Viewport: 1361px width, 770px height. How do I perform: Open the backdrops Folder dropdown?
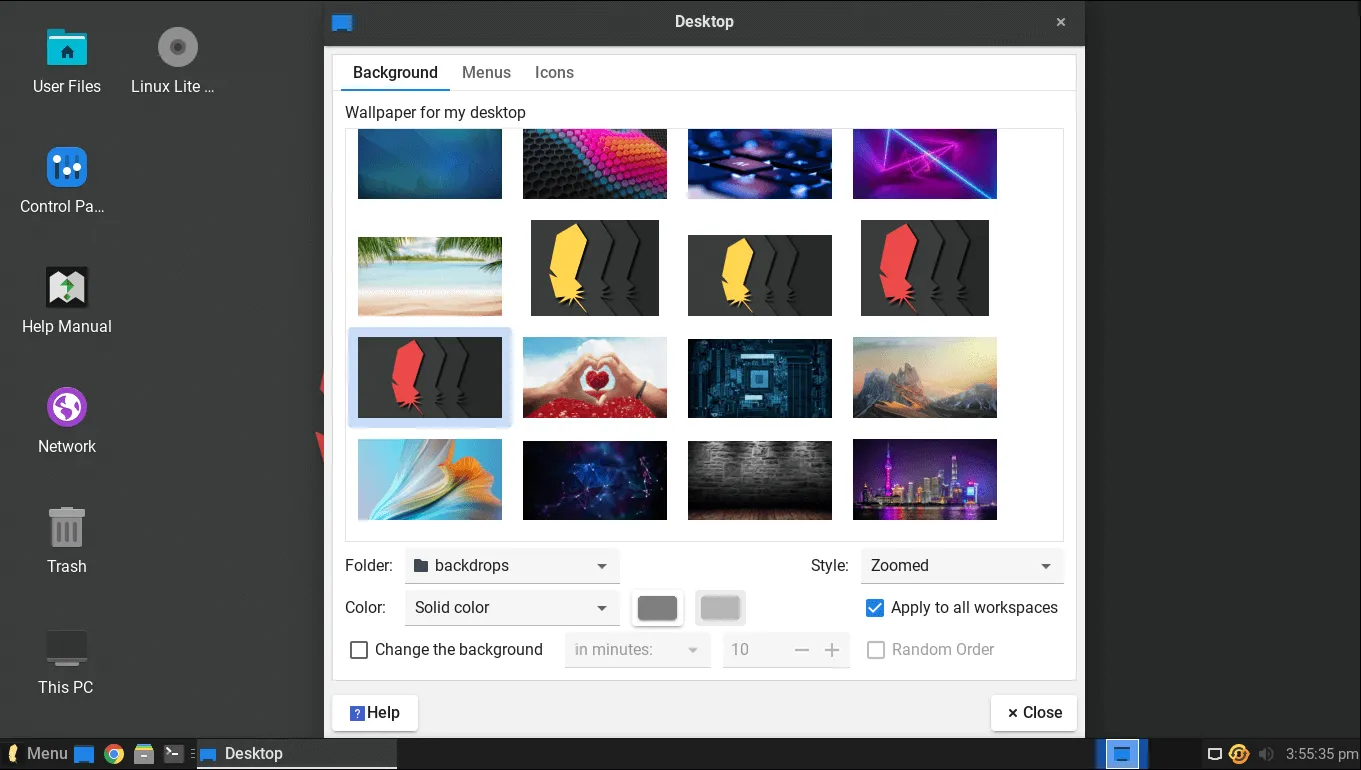tap(511, 565)
